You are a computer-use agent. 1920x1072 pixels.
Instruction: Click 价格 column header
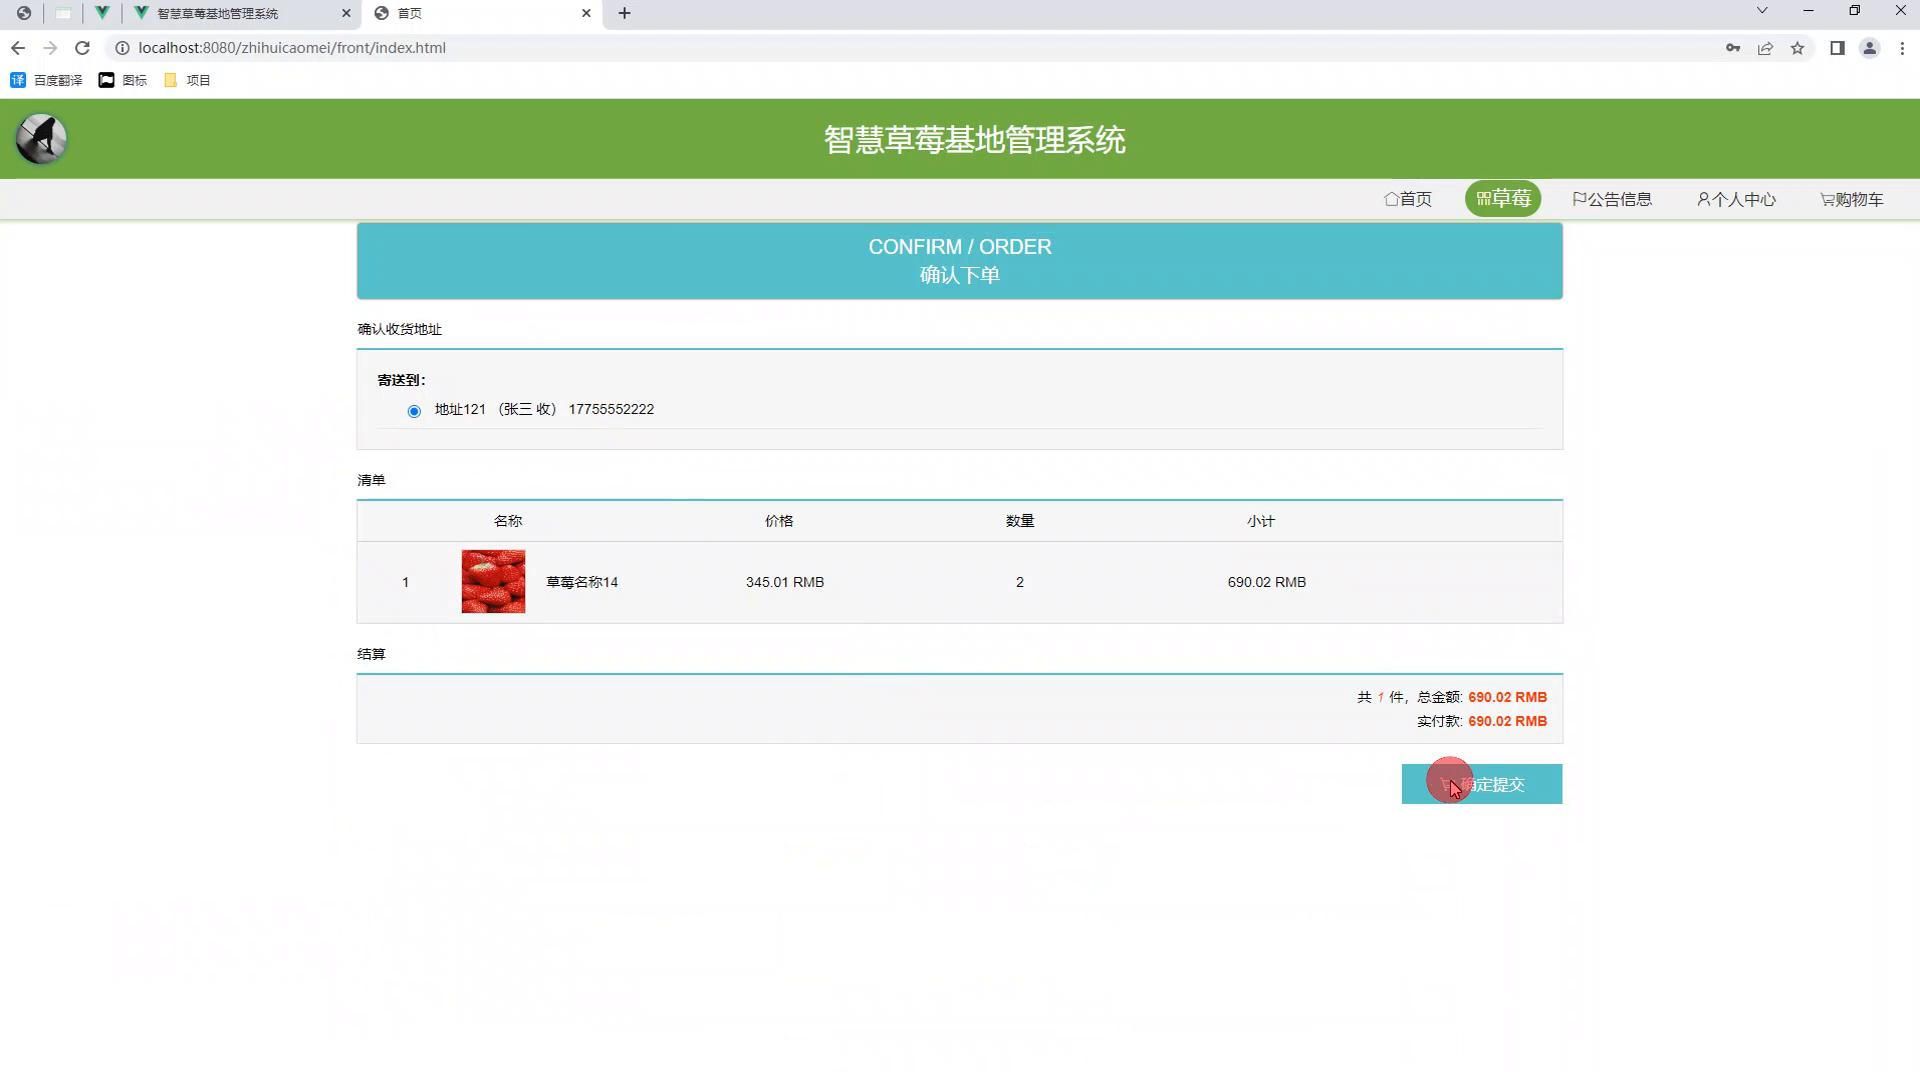point(779,521)
